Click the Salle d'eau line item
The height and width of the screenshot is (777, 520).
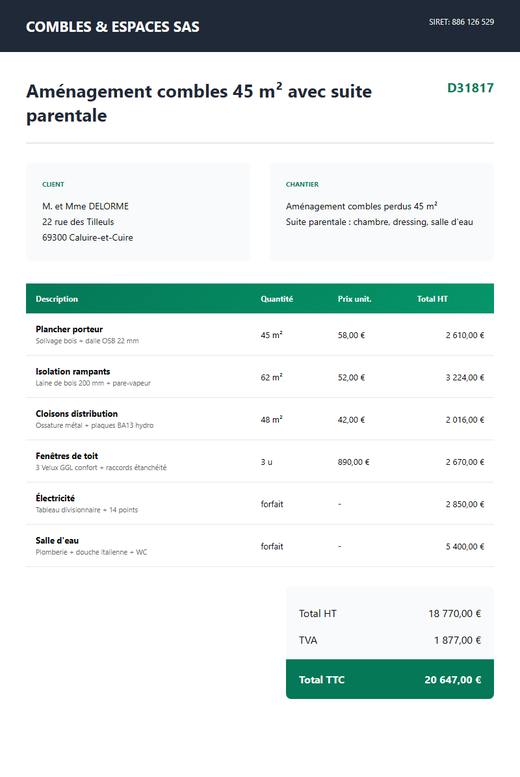coord(260,546)
